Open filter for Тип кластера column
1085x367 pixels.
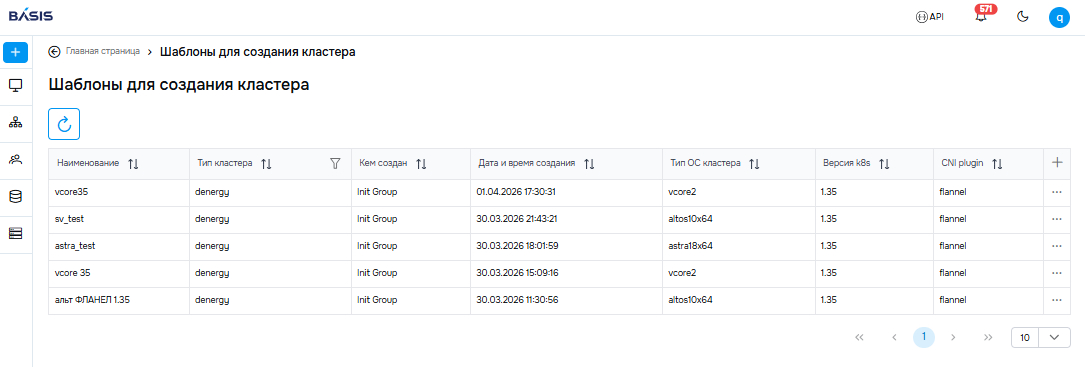336,163
